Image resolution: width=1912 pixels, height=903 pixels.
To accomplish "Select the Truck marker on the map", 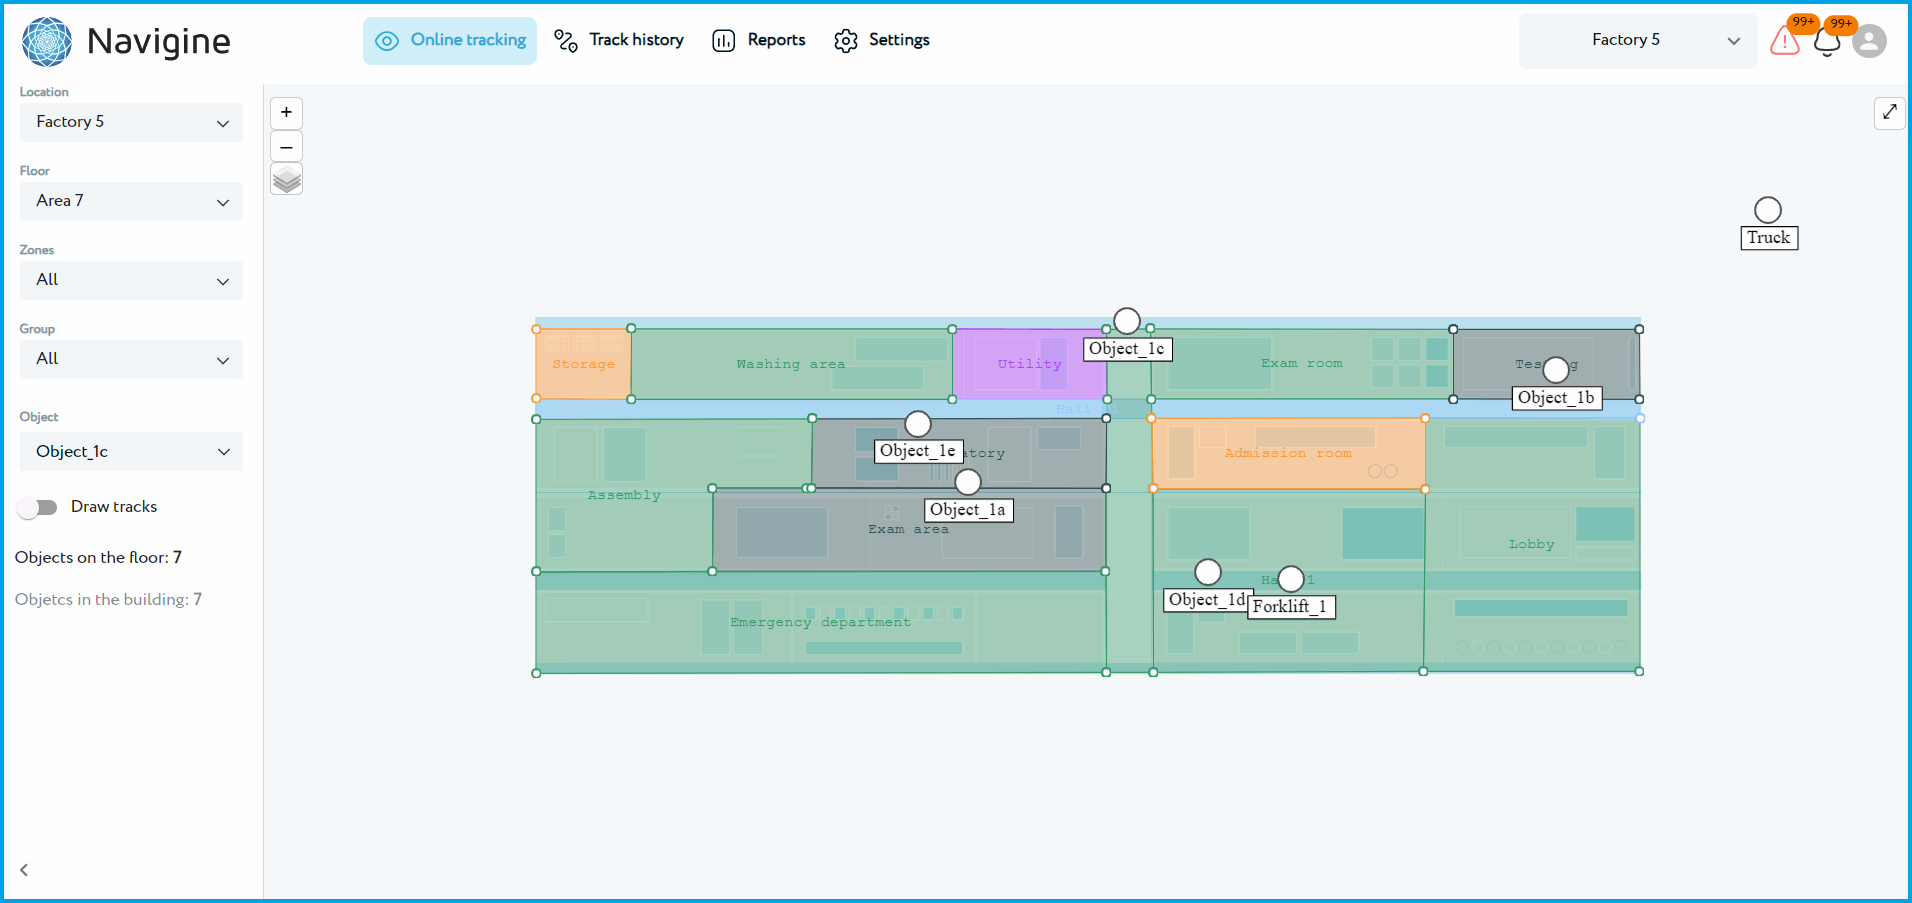I will 1767,209.
